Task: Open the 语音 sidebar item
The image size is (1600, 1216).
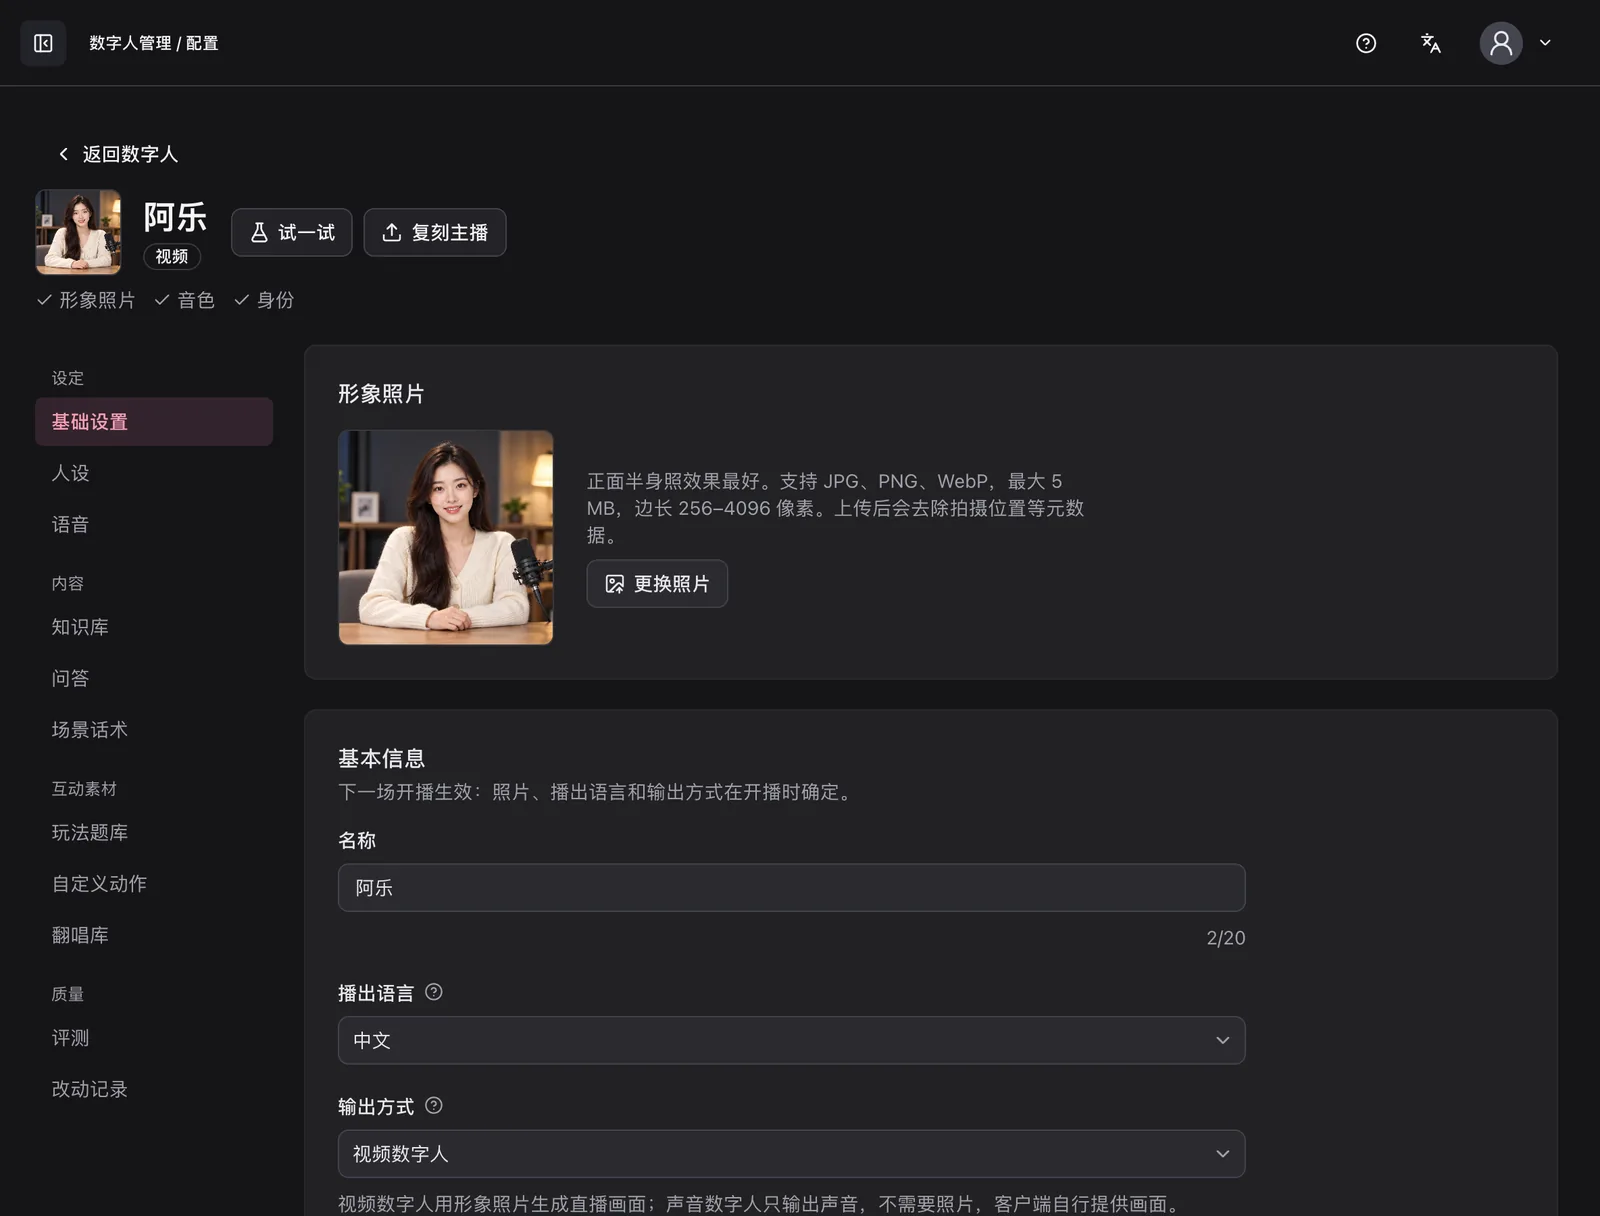Action: point(154,525)
